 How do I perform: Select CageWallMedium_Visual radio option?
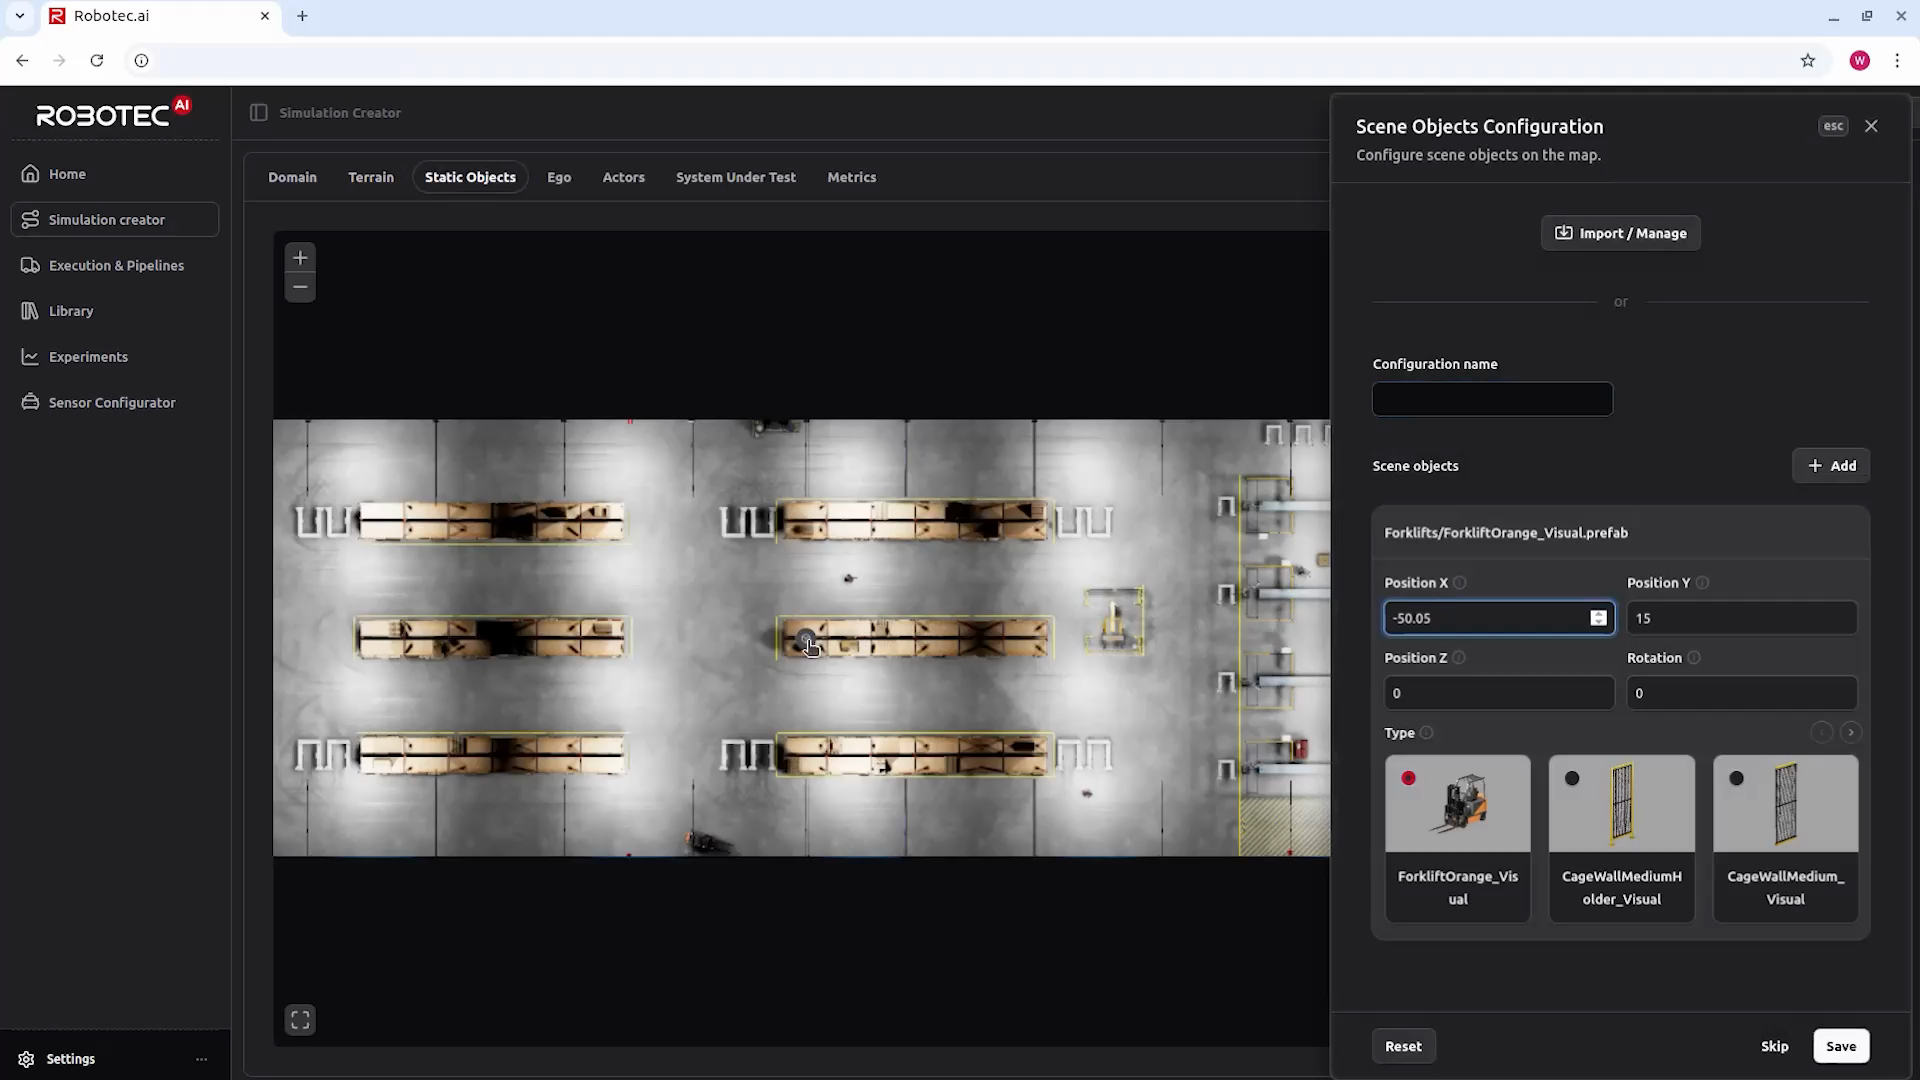click(1737, 778)
